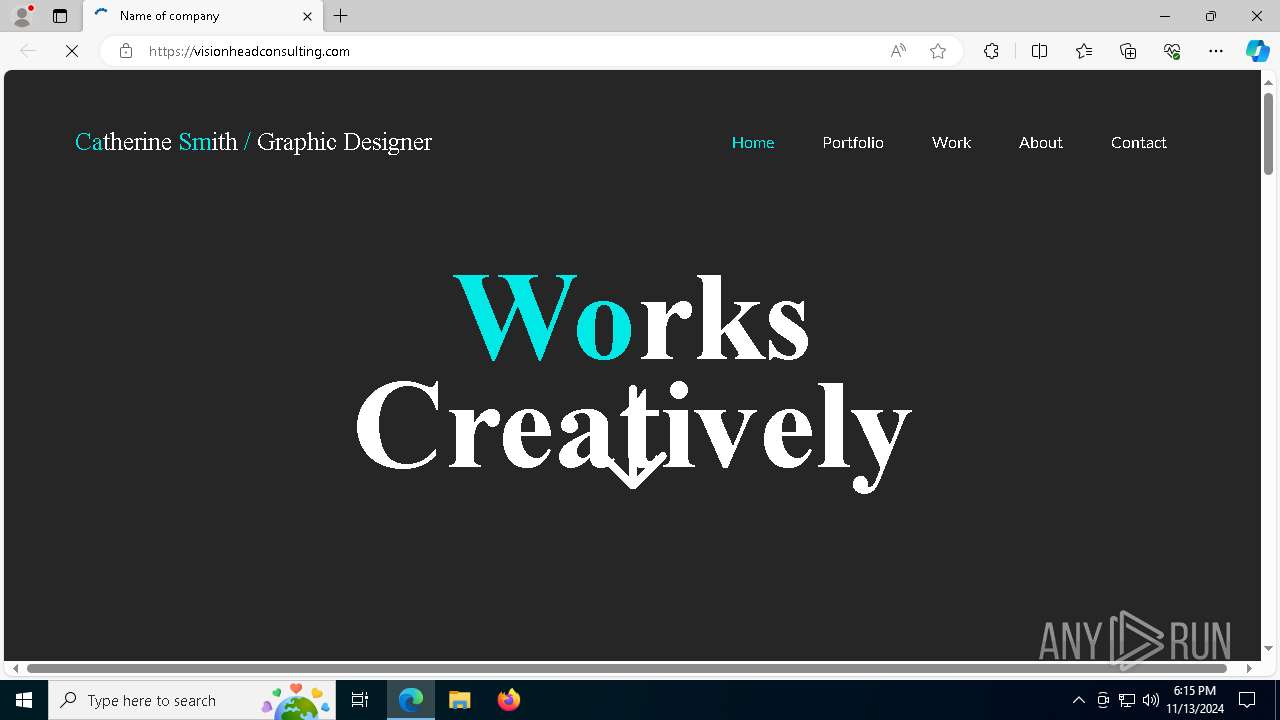This screenshot has width=1280, height=720.
Task: Open Microsoft Edge from taskbar
Action: coord(411,700)
